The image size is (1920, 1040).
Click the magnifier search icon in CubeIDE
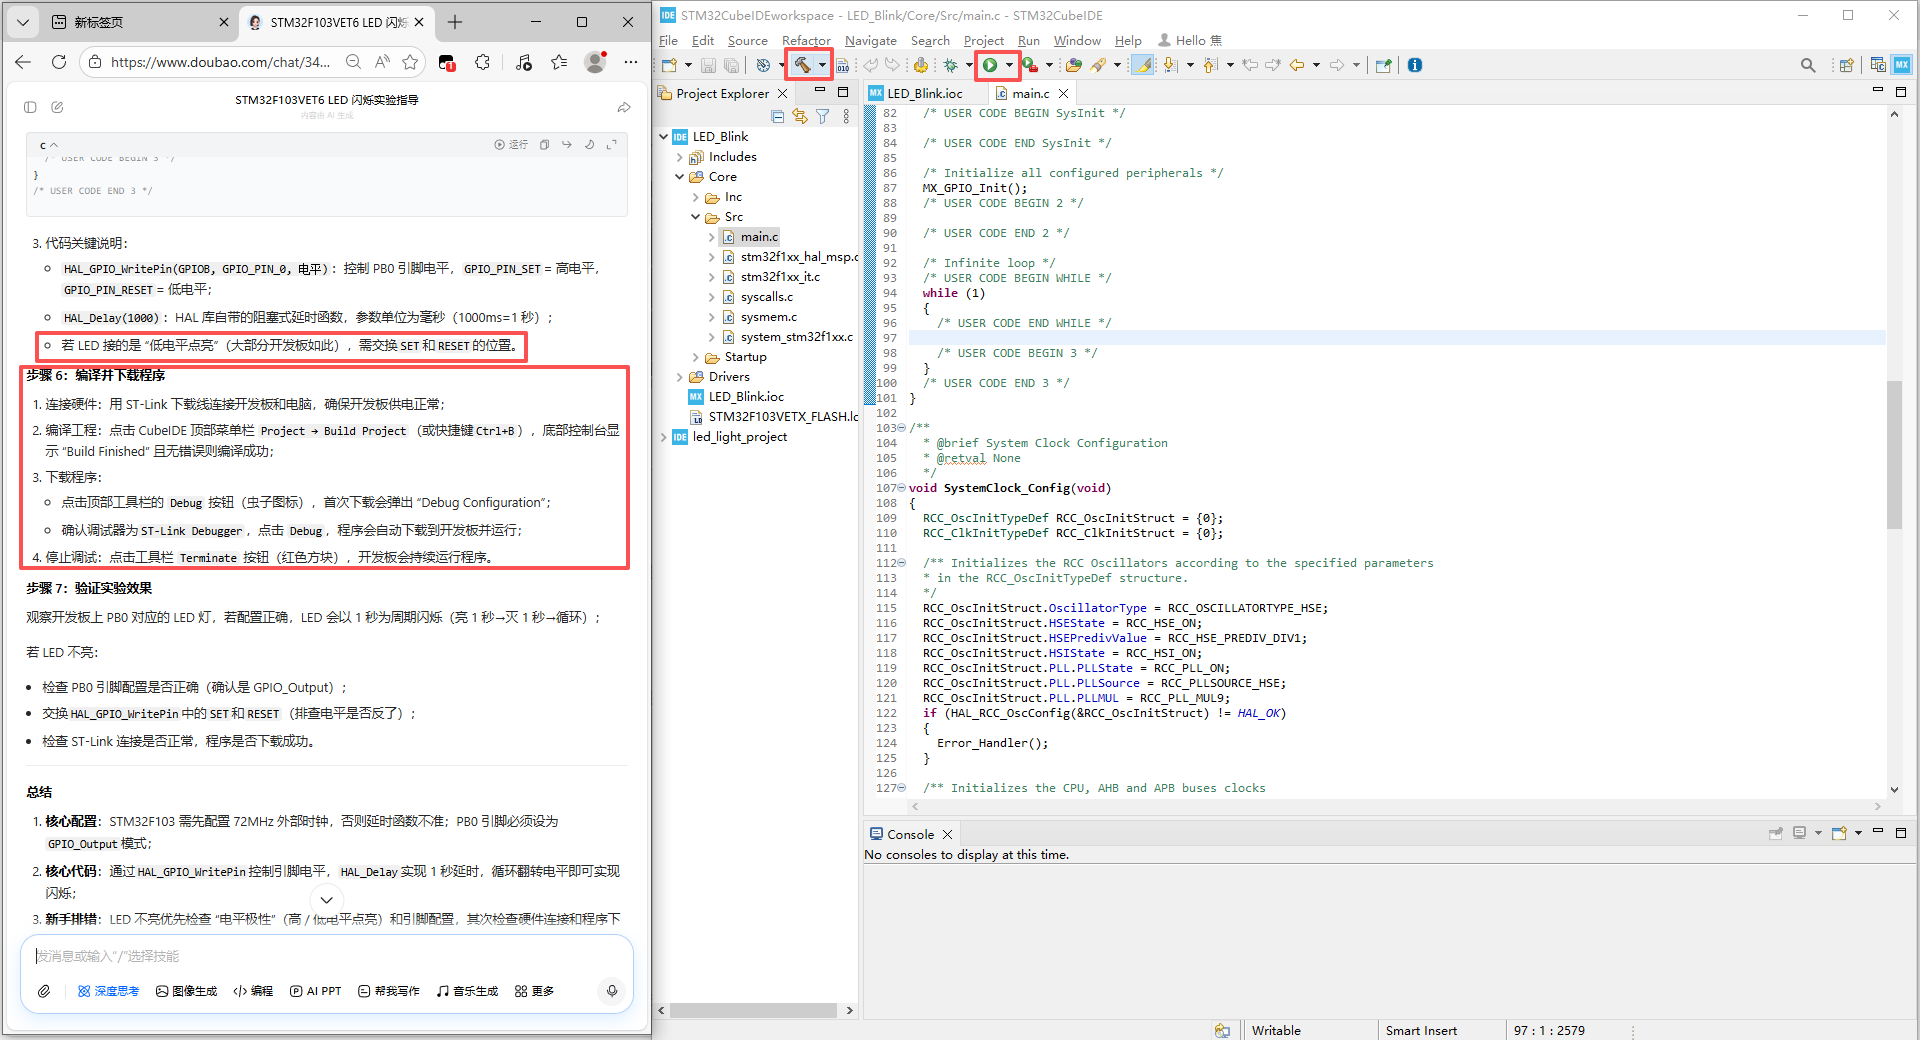[x=1808, y=65]
